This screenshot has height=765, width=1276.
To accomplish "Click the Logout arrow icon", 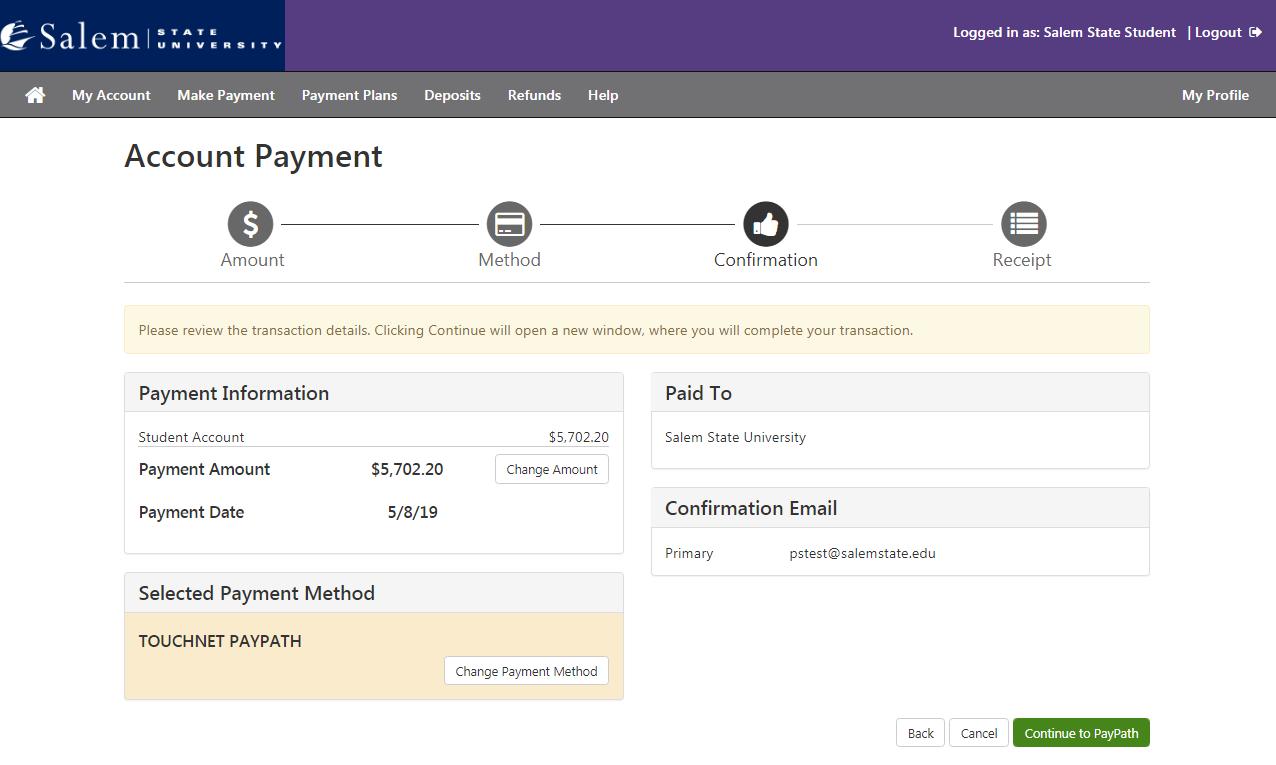I will (x=1255, y=32).
